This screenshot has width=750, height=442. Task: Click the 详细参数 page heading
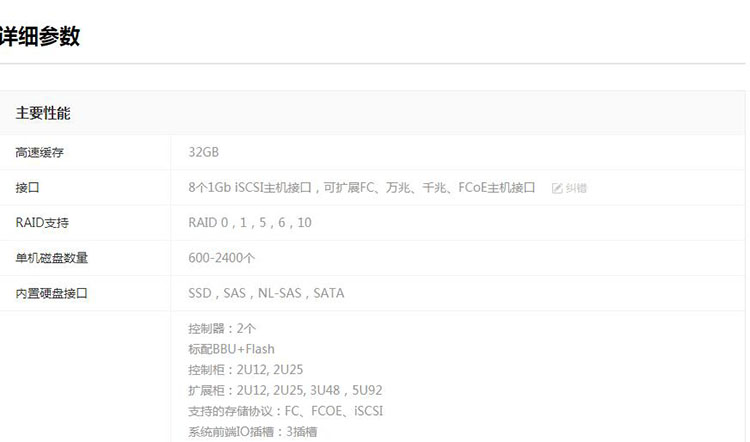pos(40,37)
